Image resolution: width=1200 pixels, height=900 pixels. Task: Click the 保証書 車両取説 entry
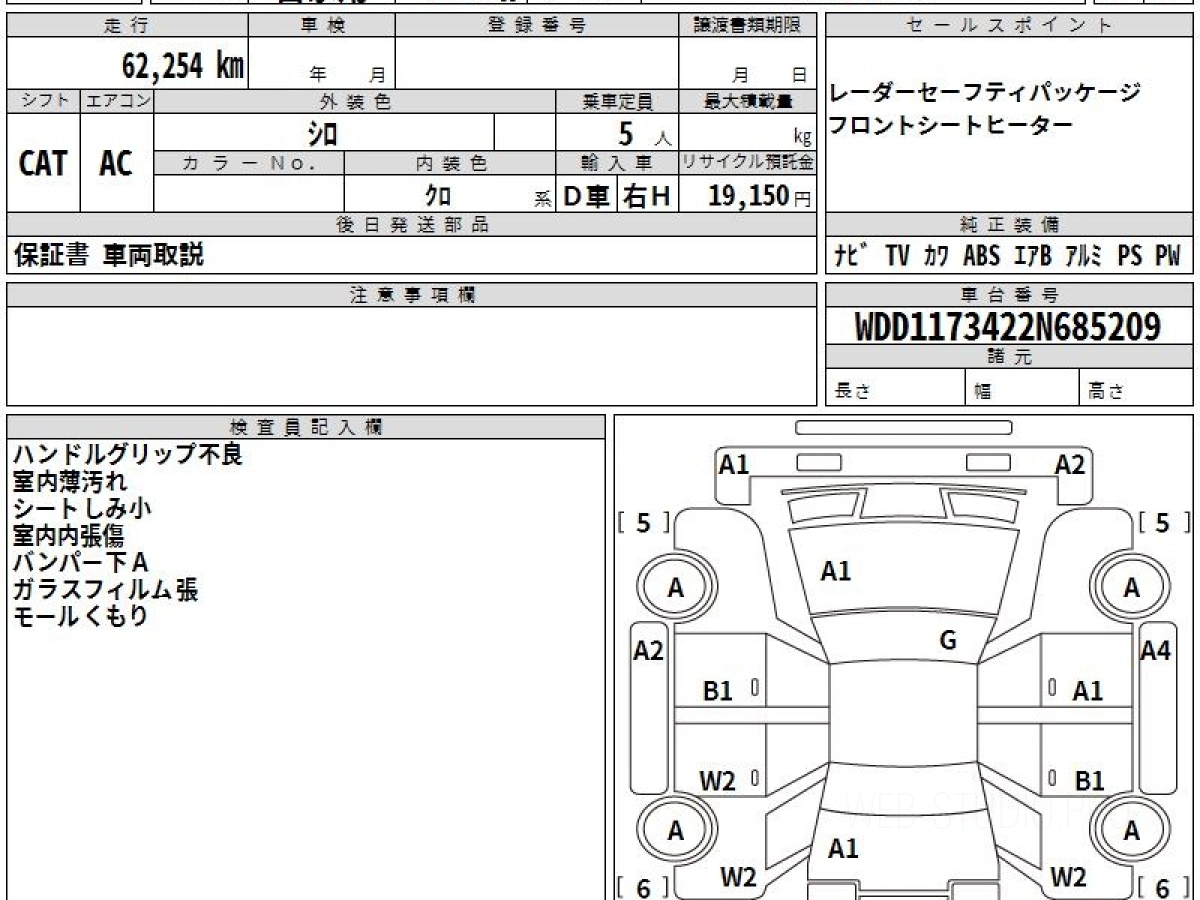109,255
